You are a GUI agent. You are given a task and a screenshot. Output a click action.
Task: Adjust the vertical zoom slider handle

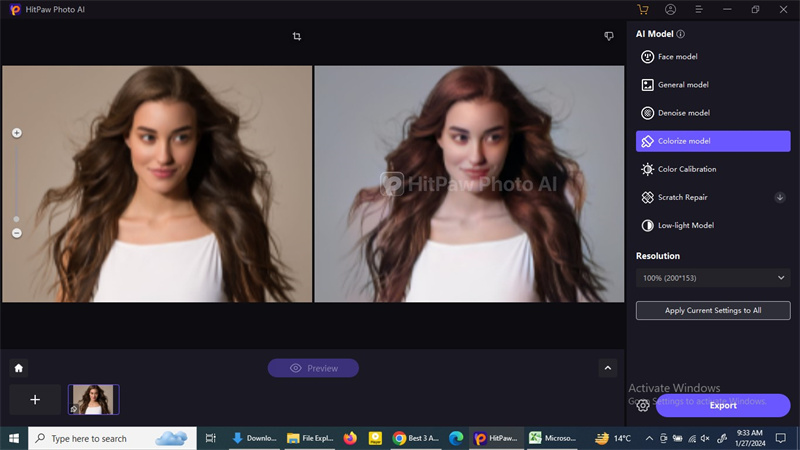17,219
